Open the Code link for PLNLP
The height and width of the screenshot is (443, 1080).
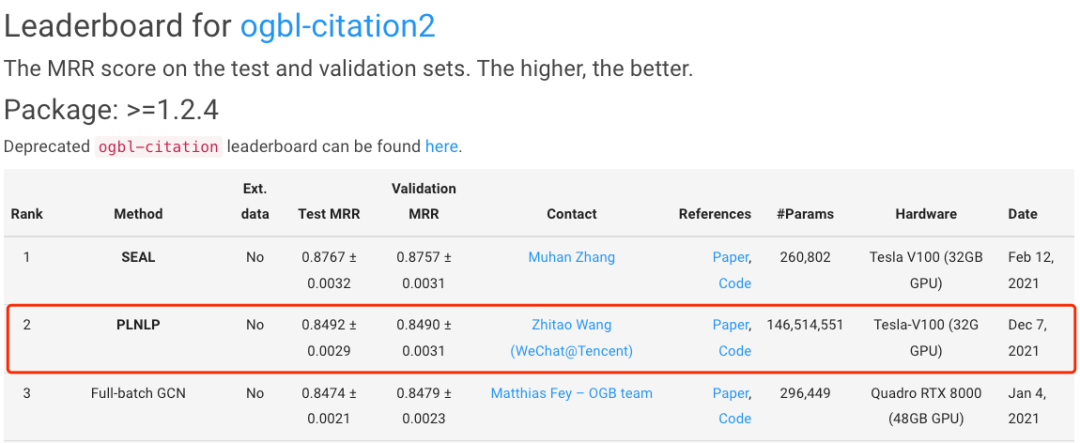735,351
